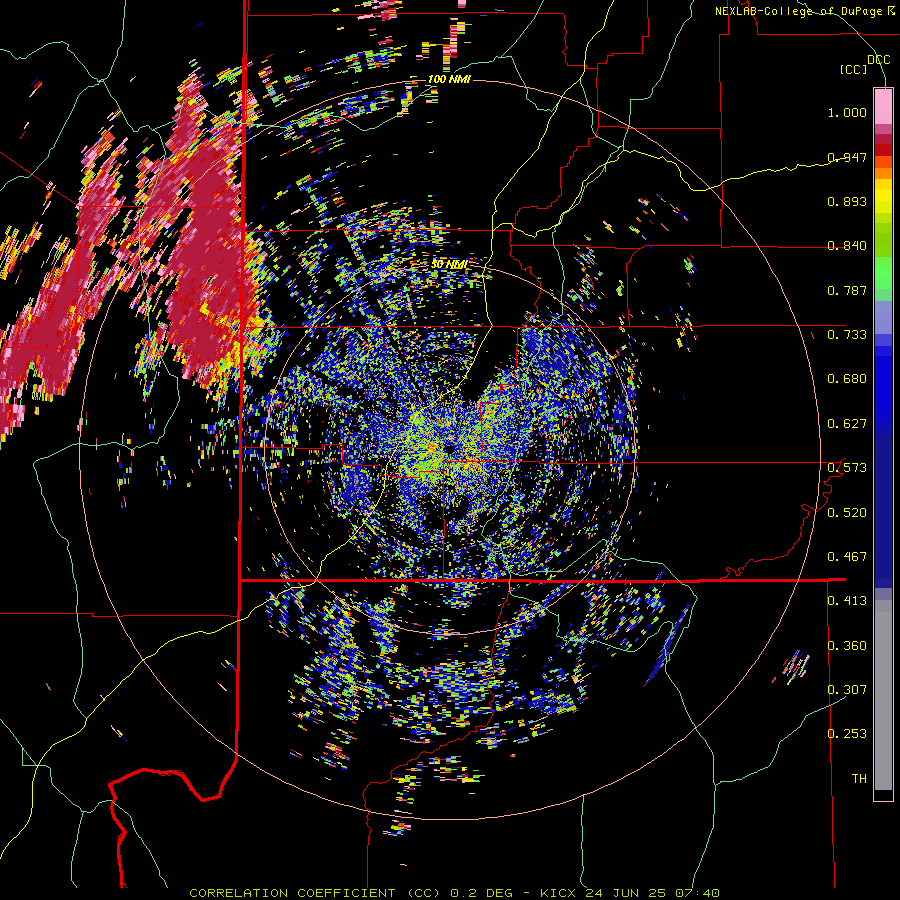Screen dimensions: 900x900
Task: Click the DCC label above the color bar
Action: click(878, 60)
